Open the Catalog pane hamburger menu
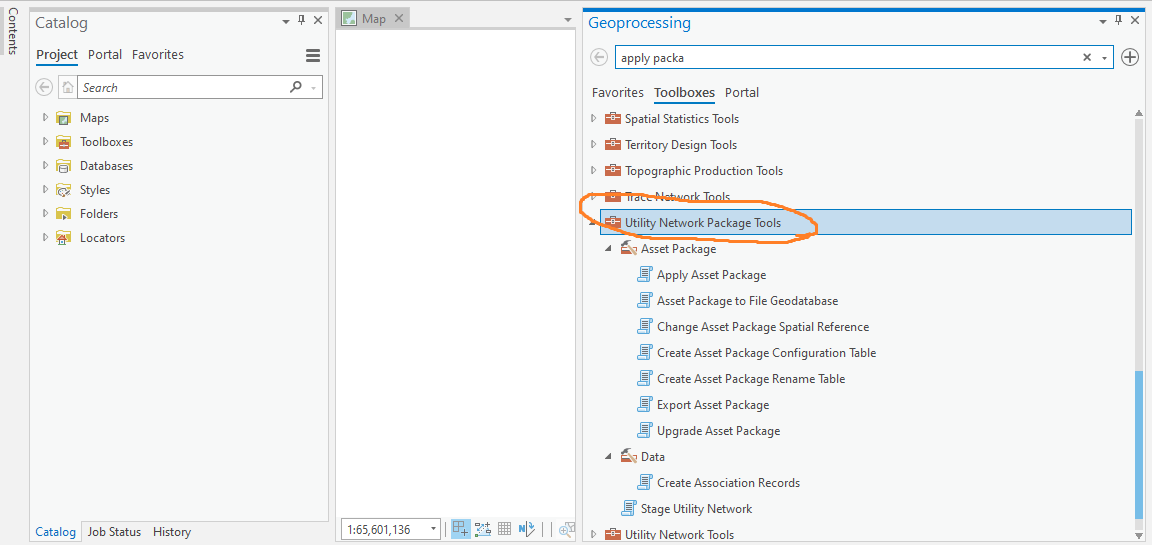1152x545 pixels. 313,55
